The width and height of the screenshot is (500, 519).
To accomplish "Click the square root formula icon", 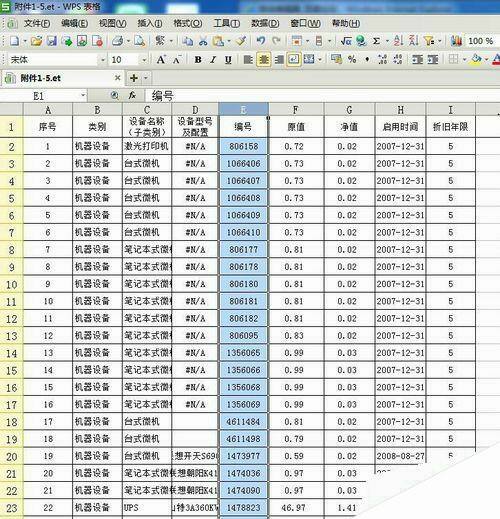I will coord(346,41).
